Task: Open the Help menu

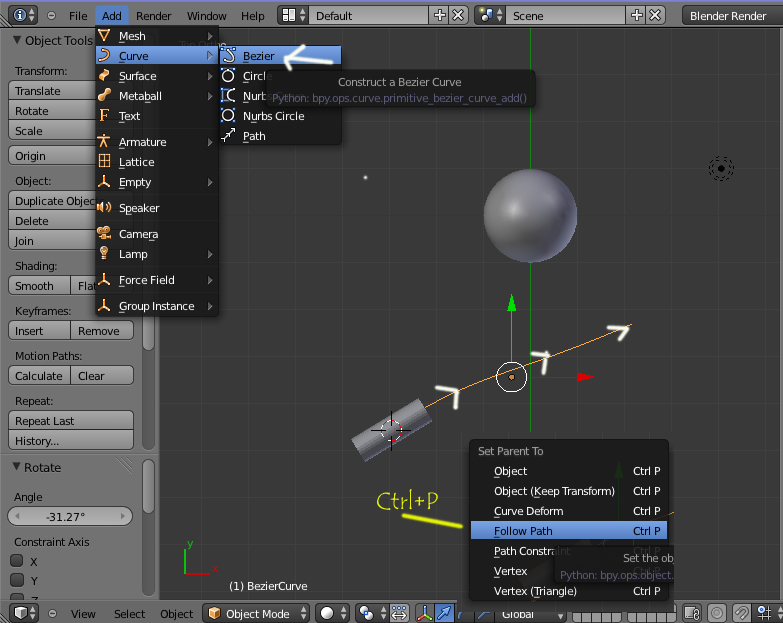Action: coord(253,16)
